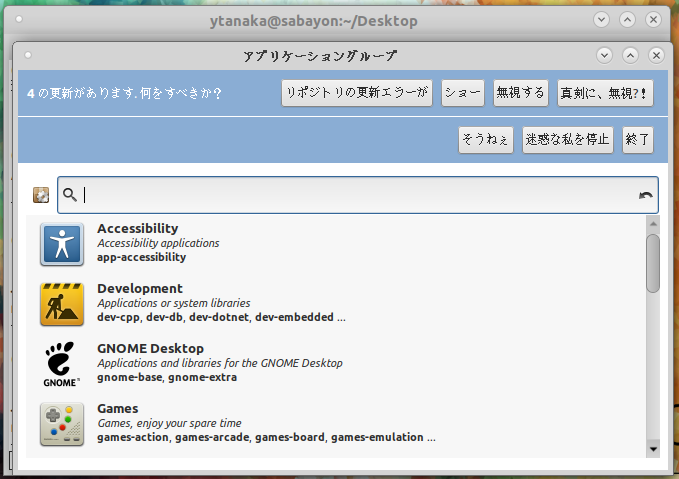Click the Accessibility category icon
The image size is (679, 479).
(61, 244)
